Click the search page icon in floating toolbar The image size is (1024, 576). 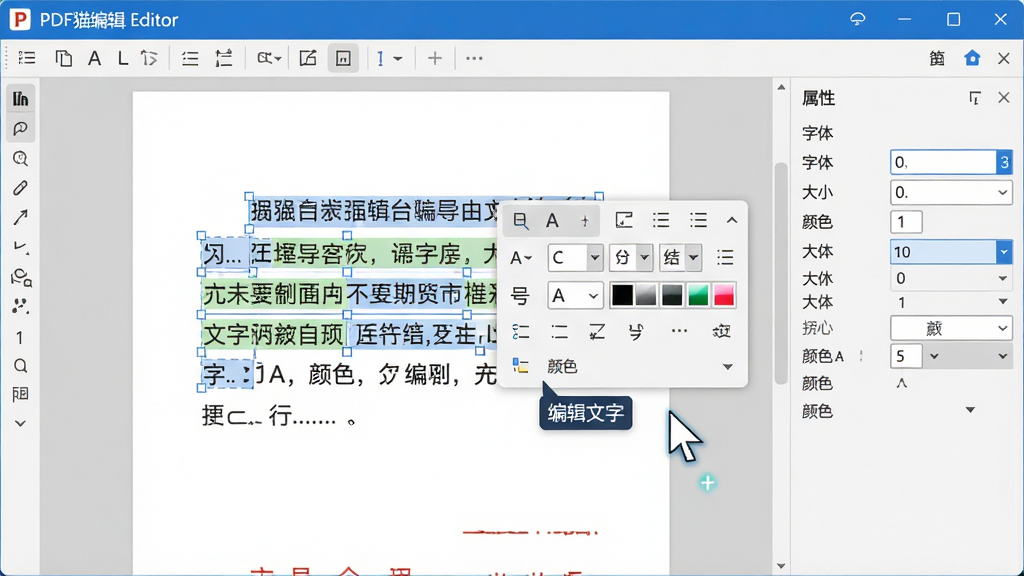pos(520,221)
